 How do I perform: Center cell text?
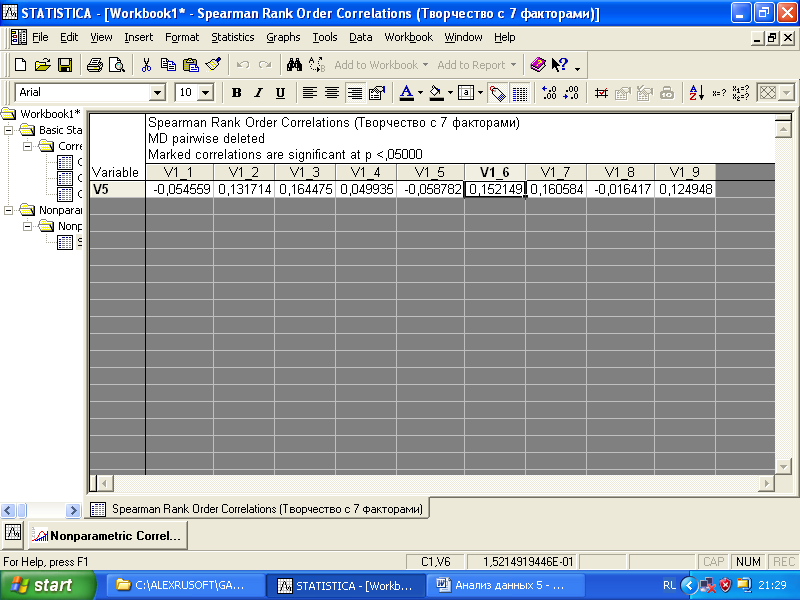pos(332,93)
